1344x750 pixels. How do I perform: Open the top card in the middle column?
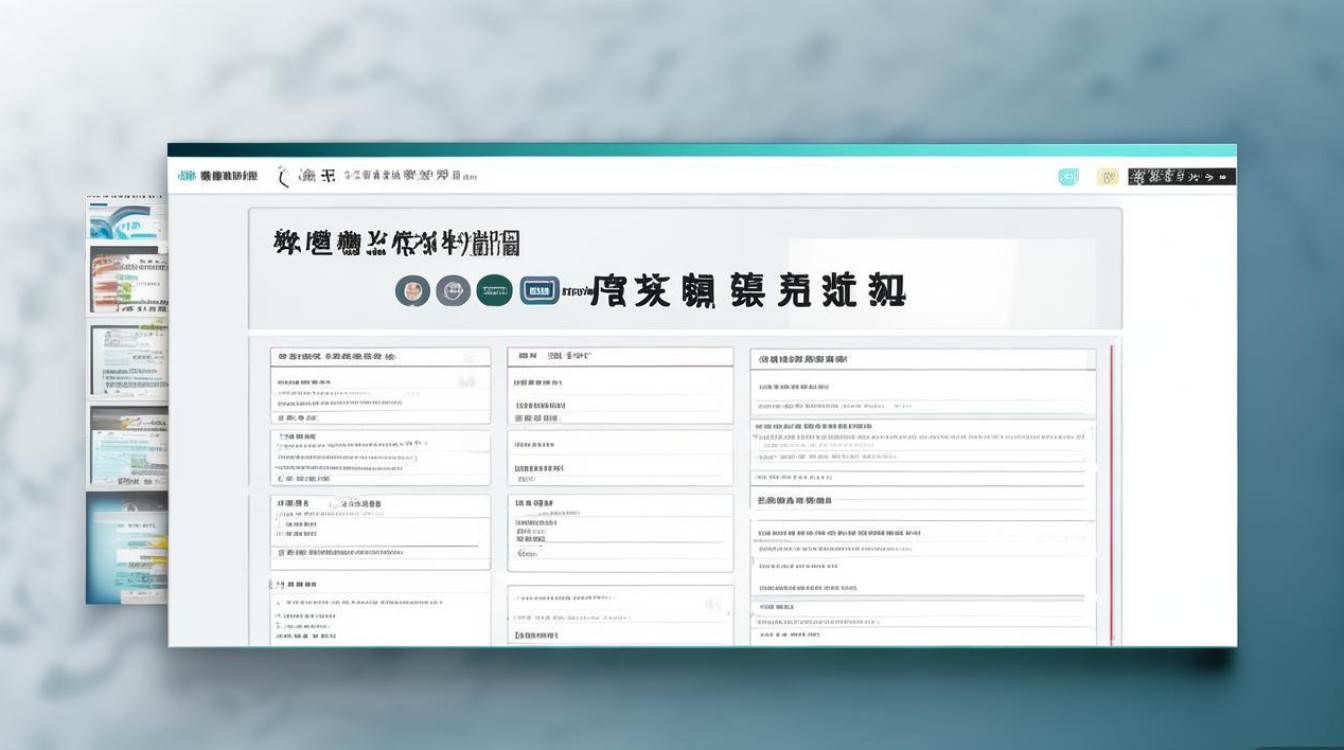coord(620,386)
